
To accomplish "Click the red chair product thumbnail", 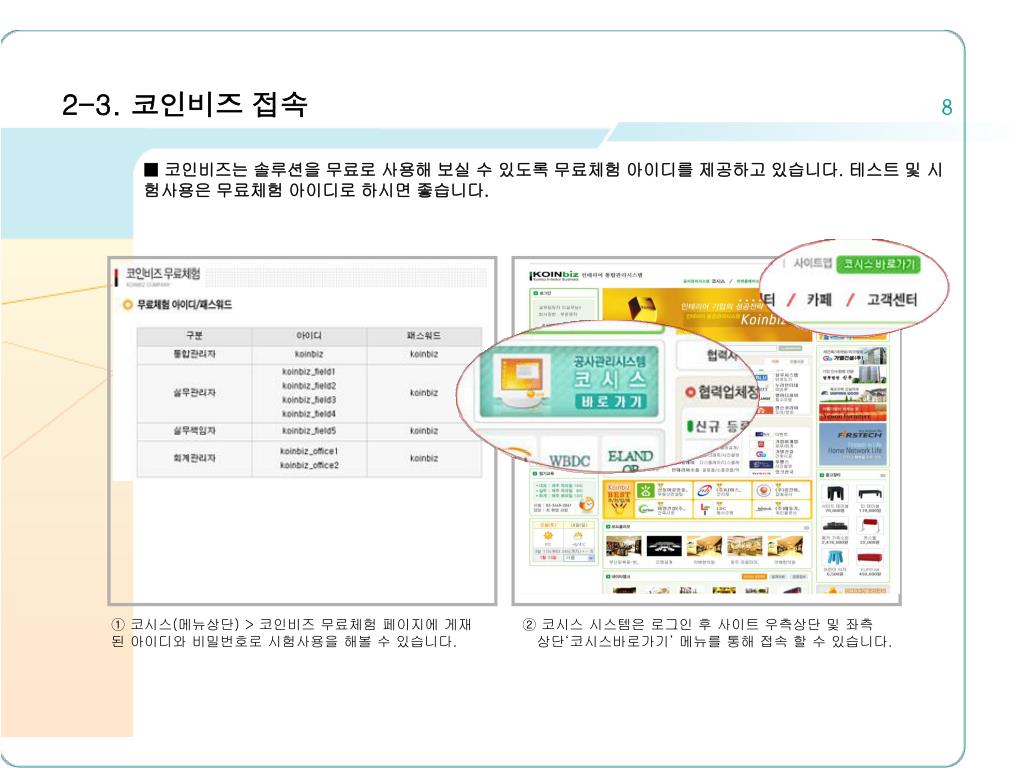I will (x=869, y=526).
